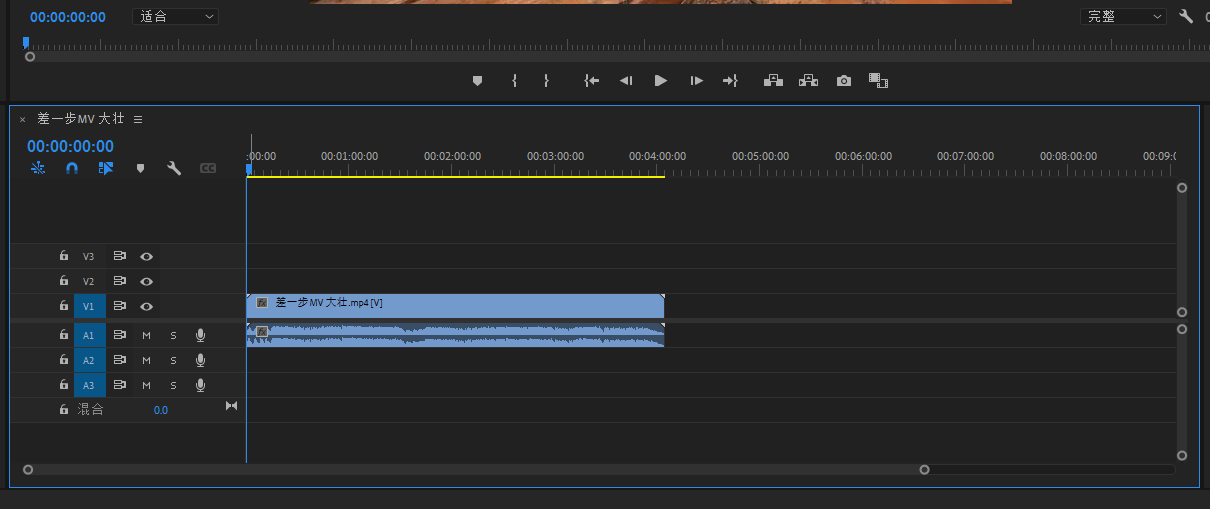Open timeline display settings wrench
Viewport: 1210px width, 509px height.
[173, 169]
